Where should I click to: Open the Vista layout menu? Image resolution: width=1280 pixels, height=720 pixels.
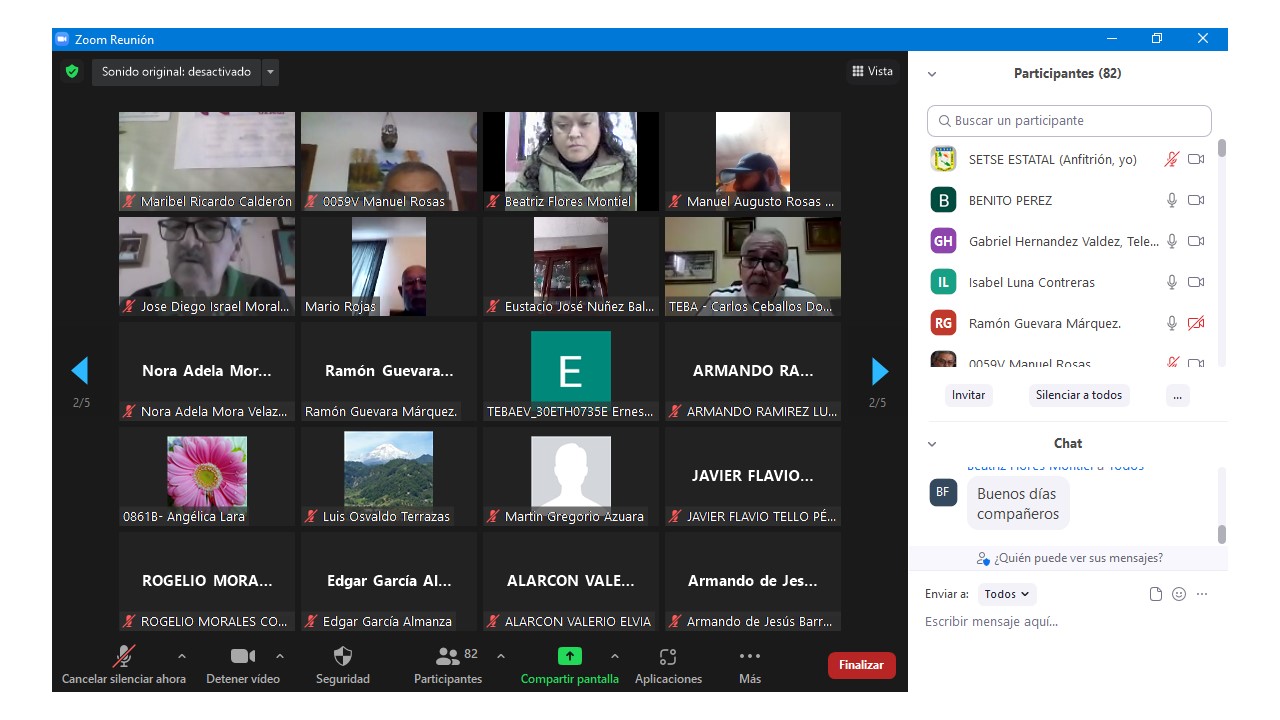coord(872,71)
